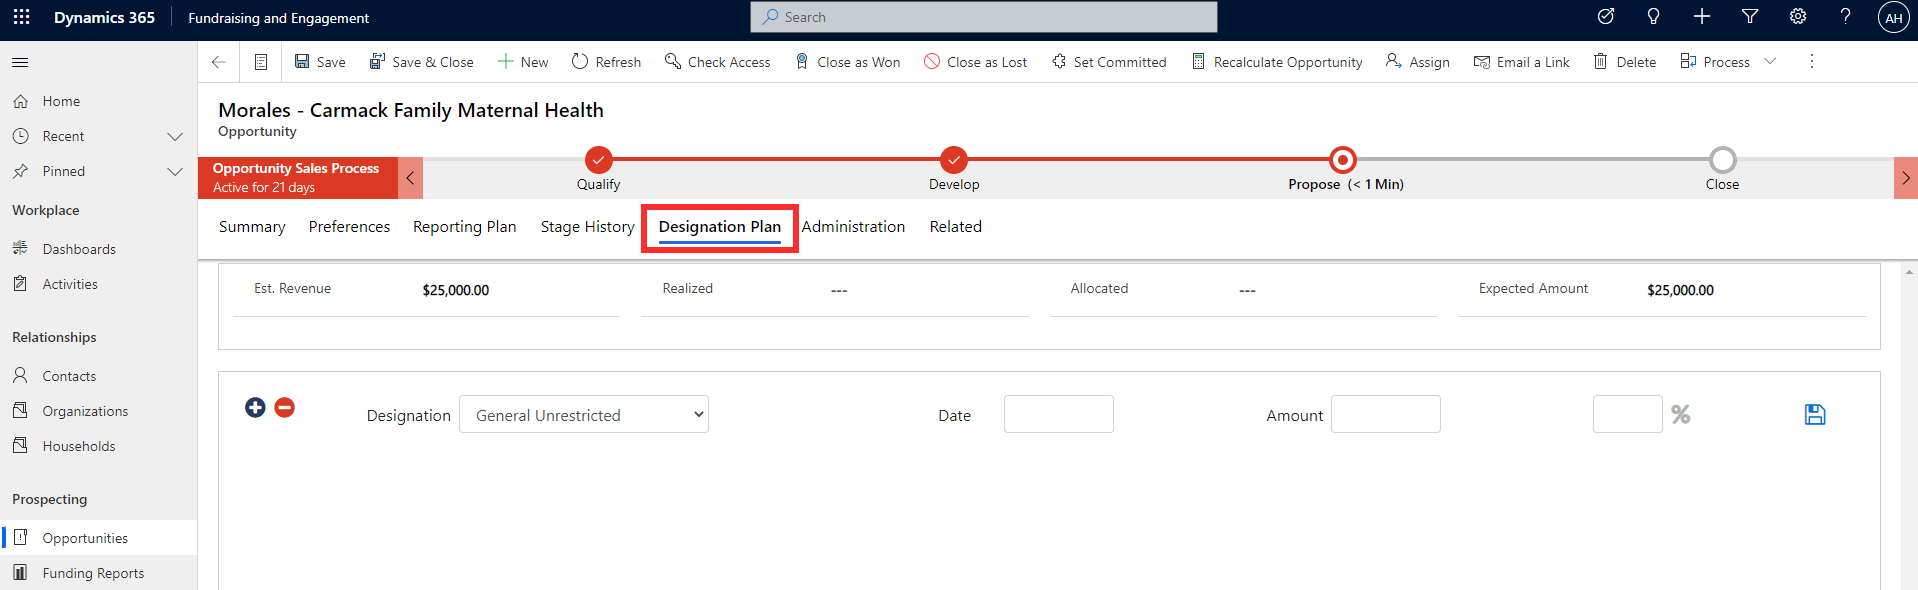Switch to the Preferences tab
This screenshot has width=1918, height=590.
click(x=349, y=227)
